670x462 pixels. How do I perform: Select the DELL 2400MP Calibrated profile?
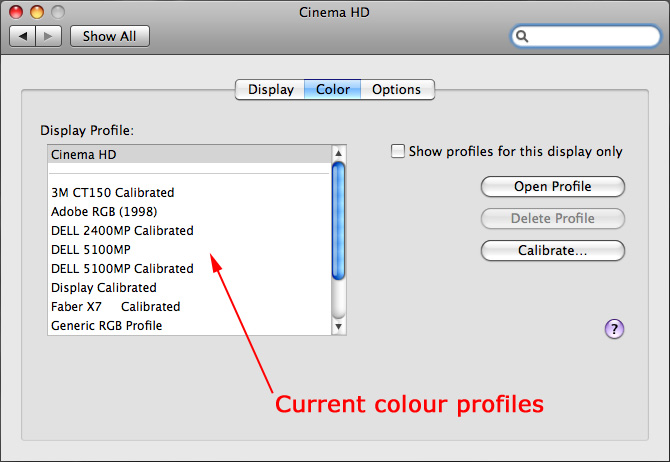tap(122, 231)
